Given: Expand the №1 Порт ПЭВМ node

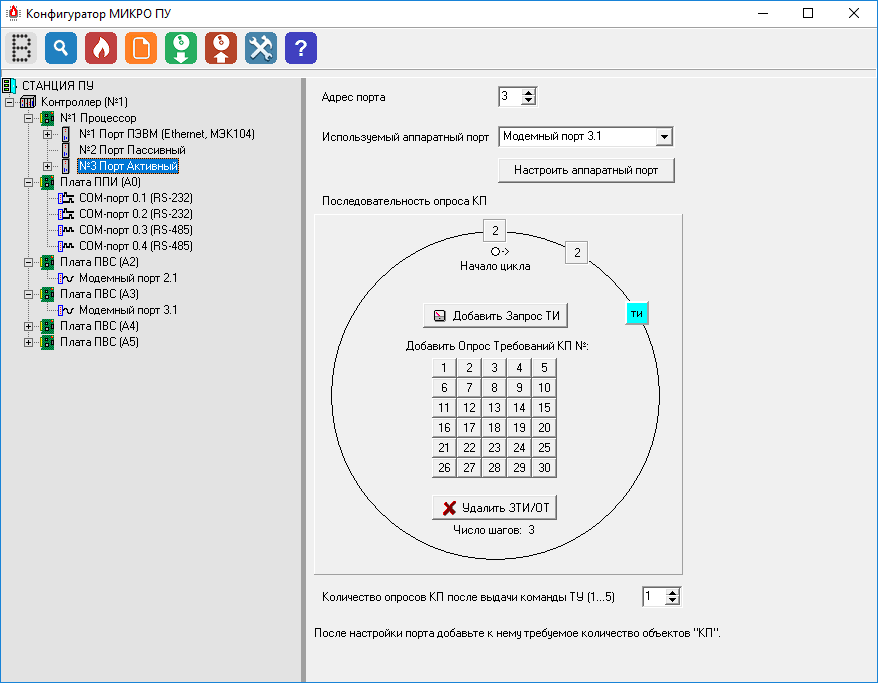Looking at the screenshot, I should pos(47,134).
